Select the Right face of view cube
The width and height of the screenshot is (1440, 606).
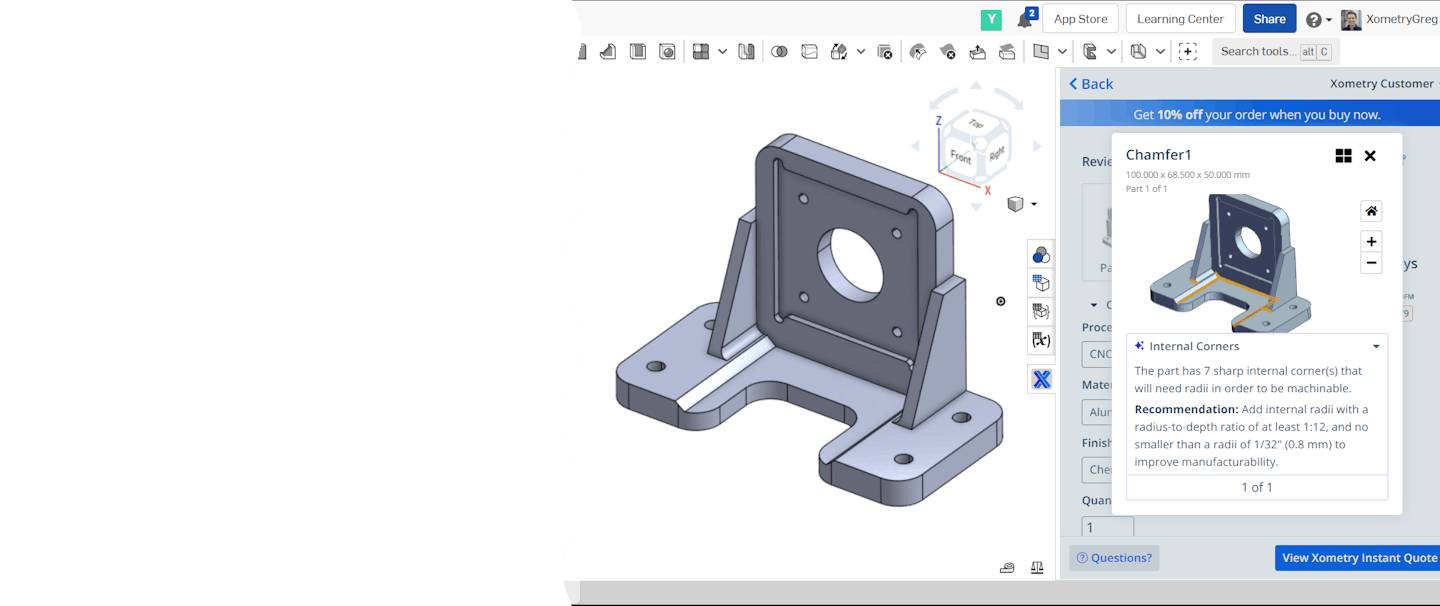point(996,153)
